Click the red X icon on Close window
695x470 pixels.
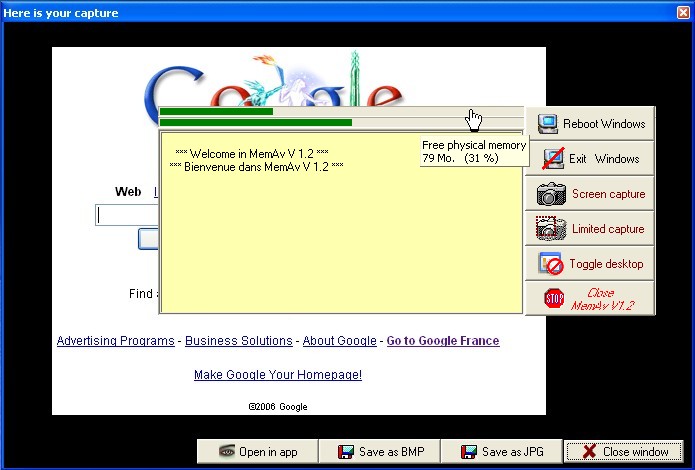click(589, 451)
